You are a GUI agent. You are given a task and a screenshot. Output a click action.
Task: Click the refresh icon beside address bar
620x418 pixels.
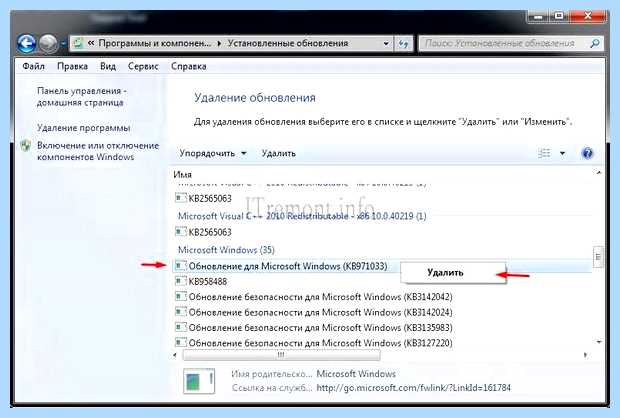click(x=403, y=44)
